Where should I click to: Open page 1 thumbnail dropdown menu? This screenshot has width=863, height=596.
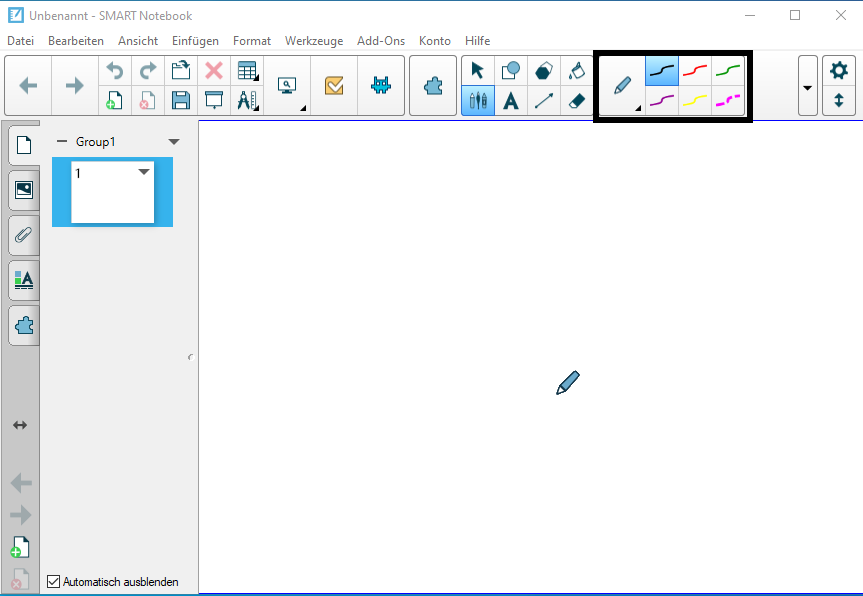(x=144, y=172)
